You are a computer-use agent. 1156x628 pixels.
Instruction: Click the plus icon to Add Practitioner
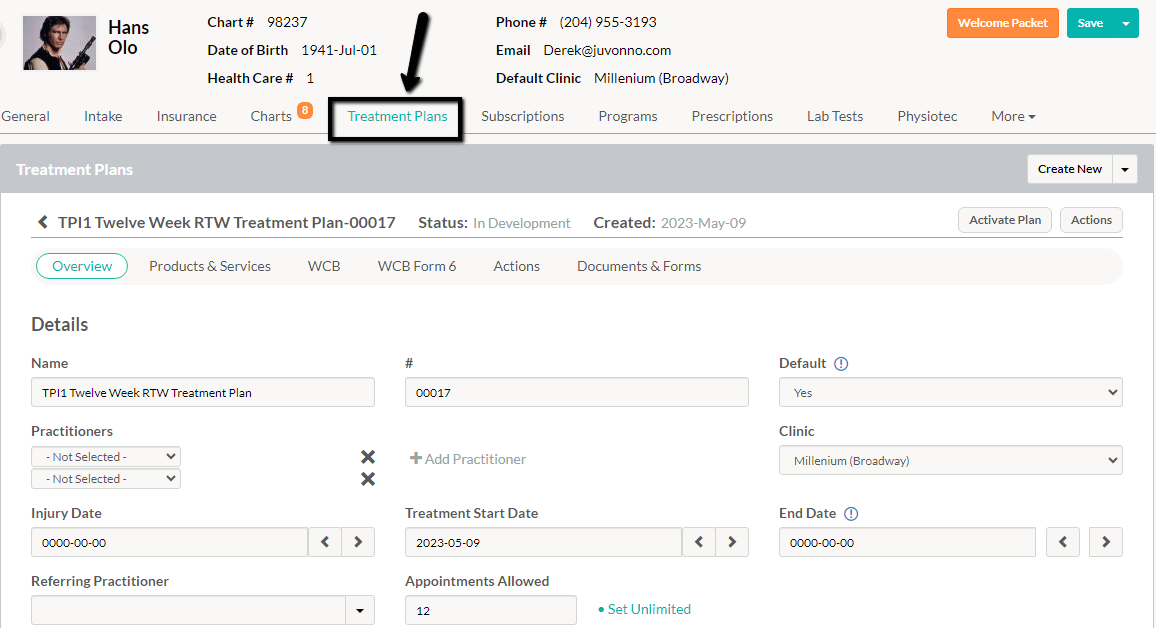(415, 458)
